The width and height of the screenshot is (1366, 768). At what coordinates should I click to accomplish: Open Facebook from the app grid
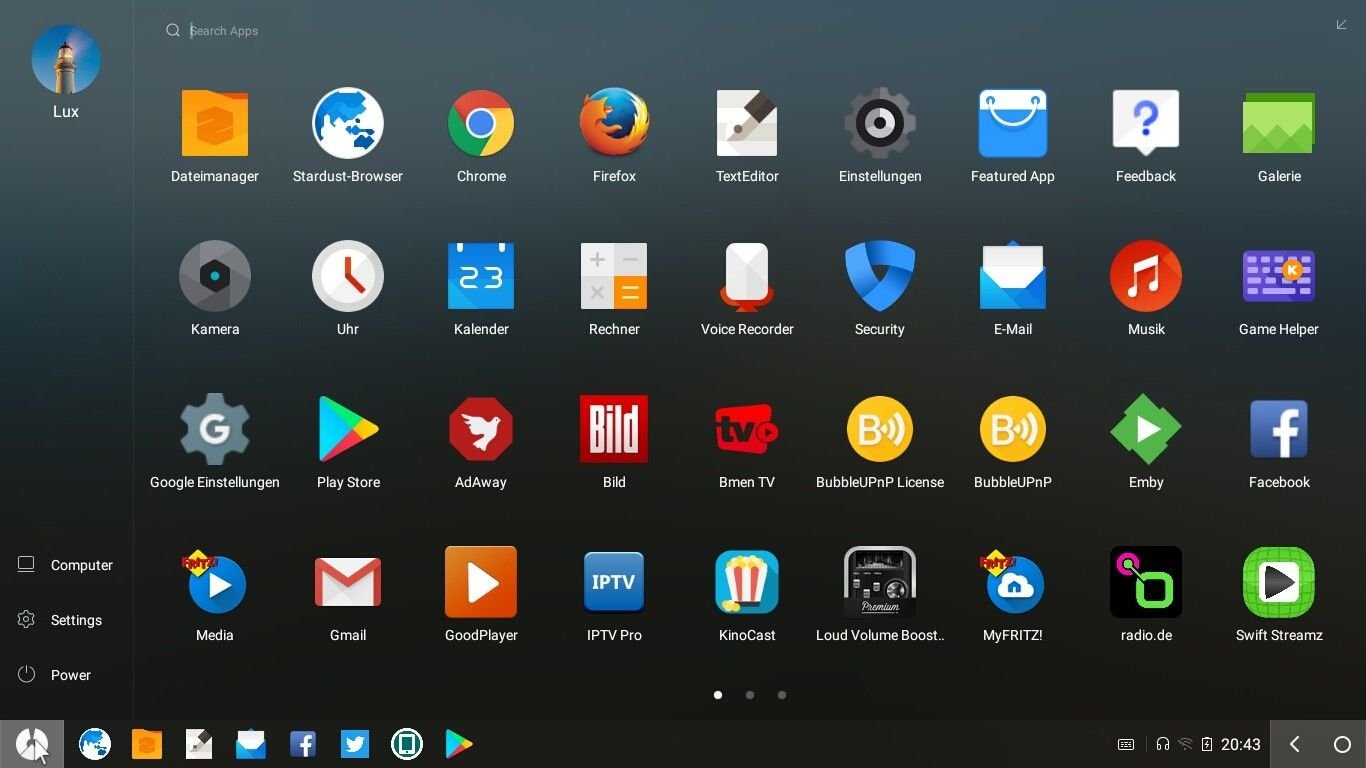1279,429
